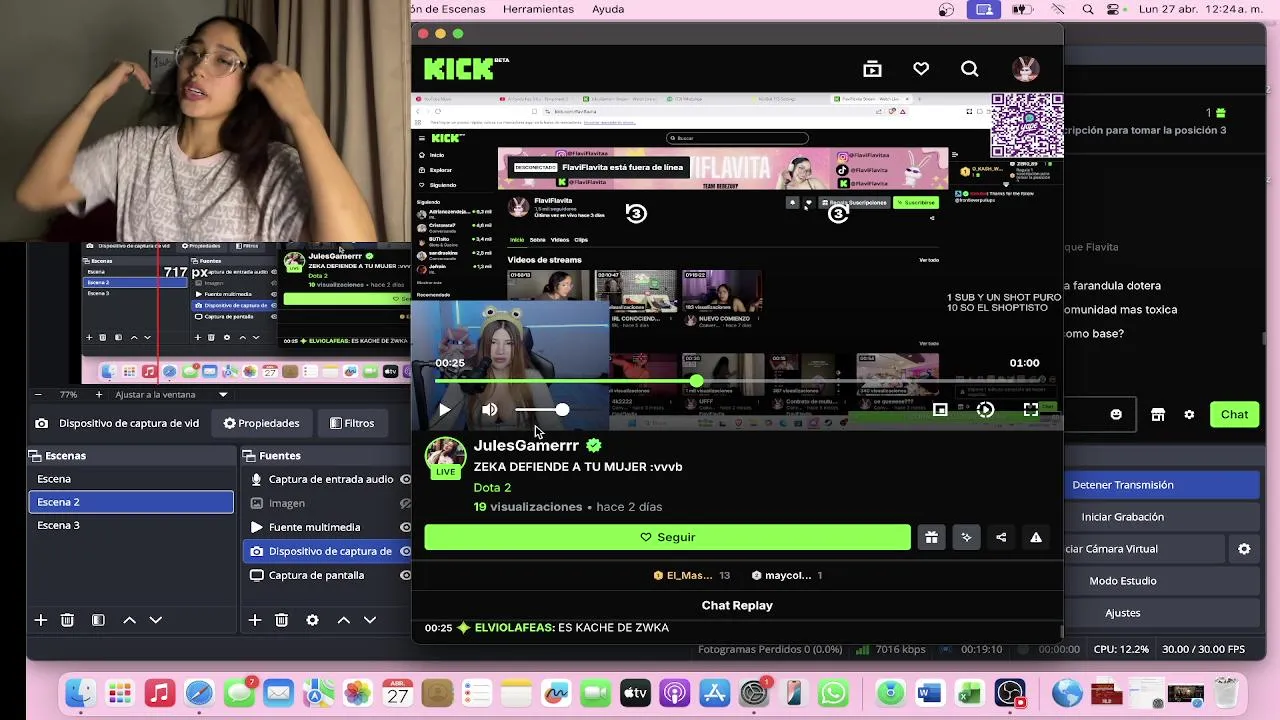Image resolution: width=1280 pixels, height=720 pixels.
Task: Move scene up with arrow
Action: pos(129,620)
